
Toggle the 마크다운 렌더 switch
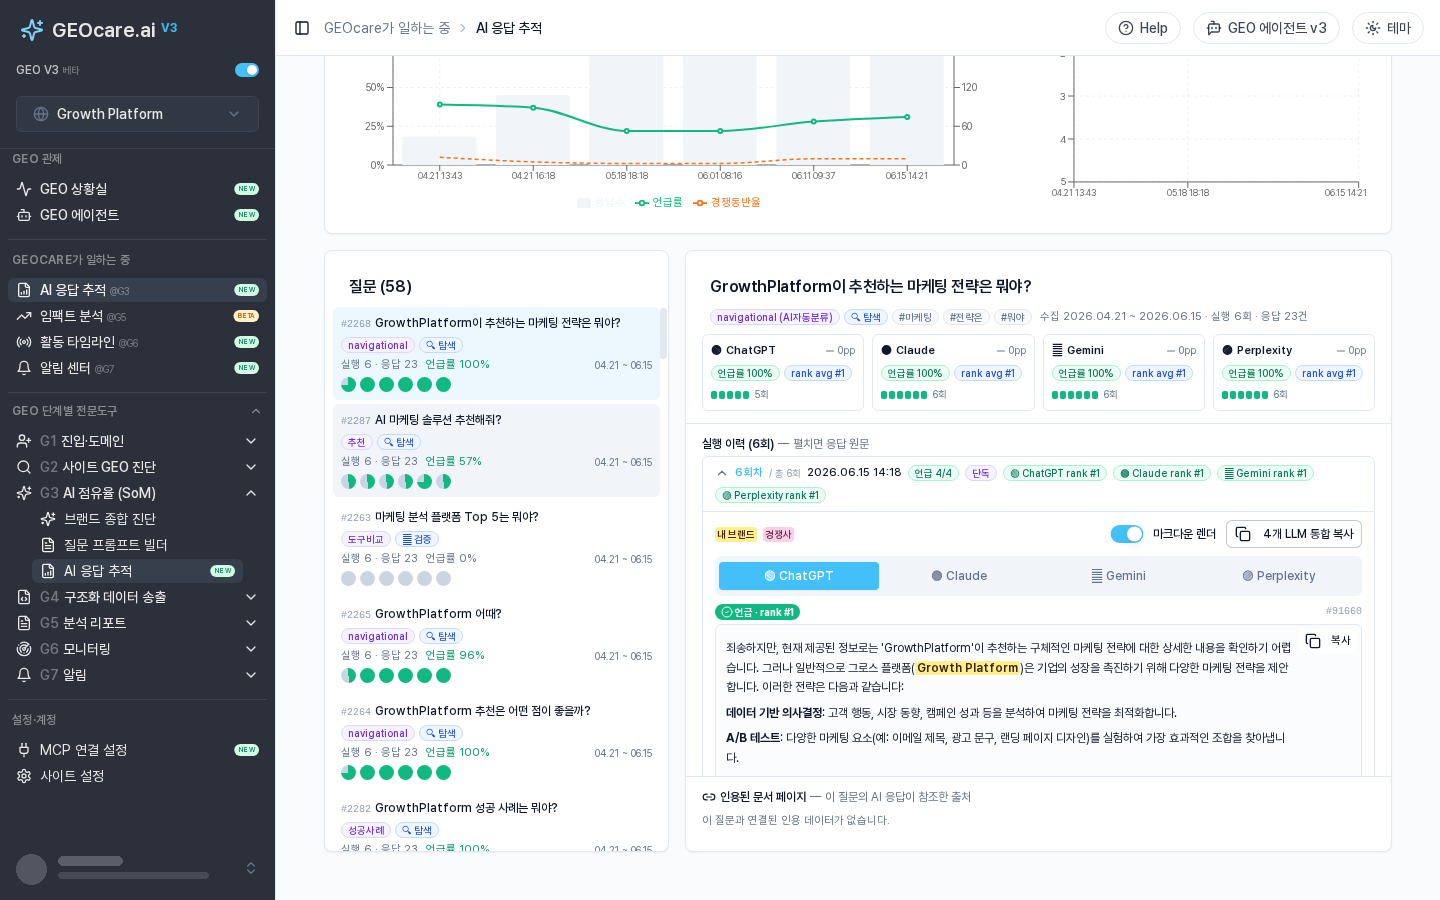pyautogui.click(x=1127, y=534)
